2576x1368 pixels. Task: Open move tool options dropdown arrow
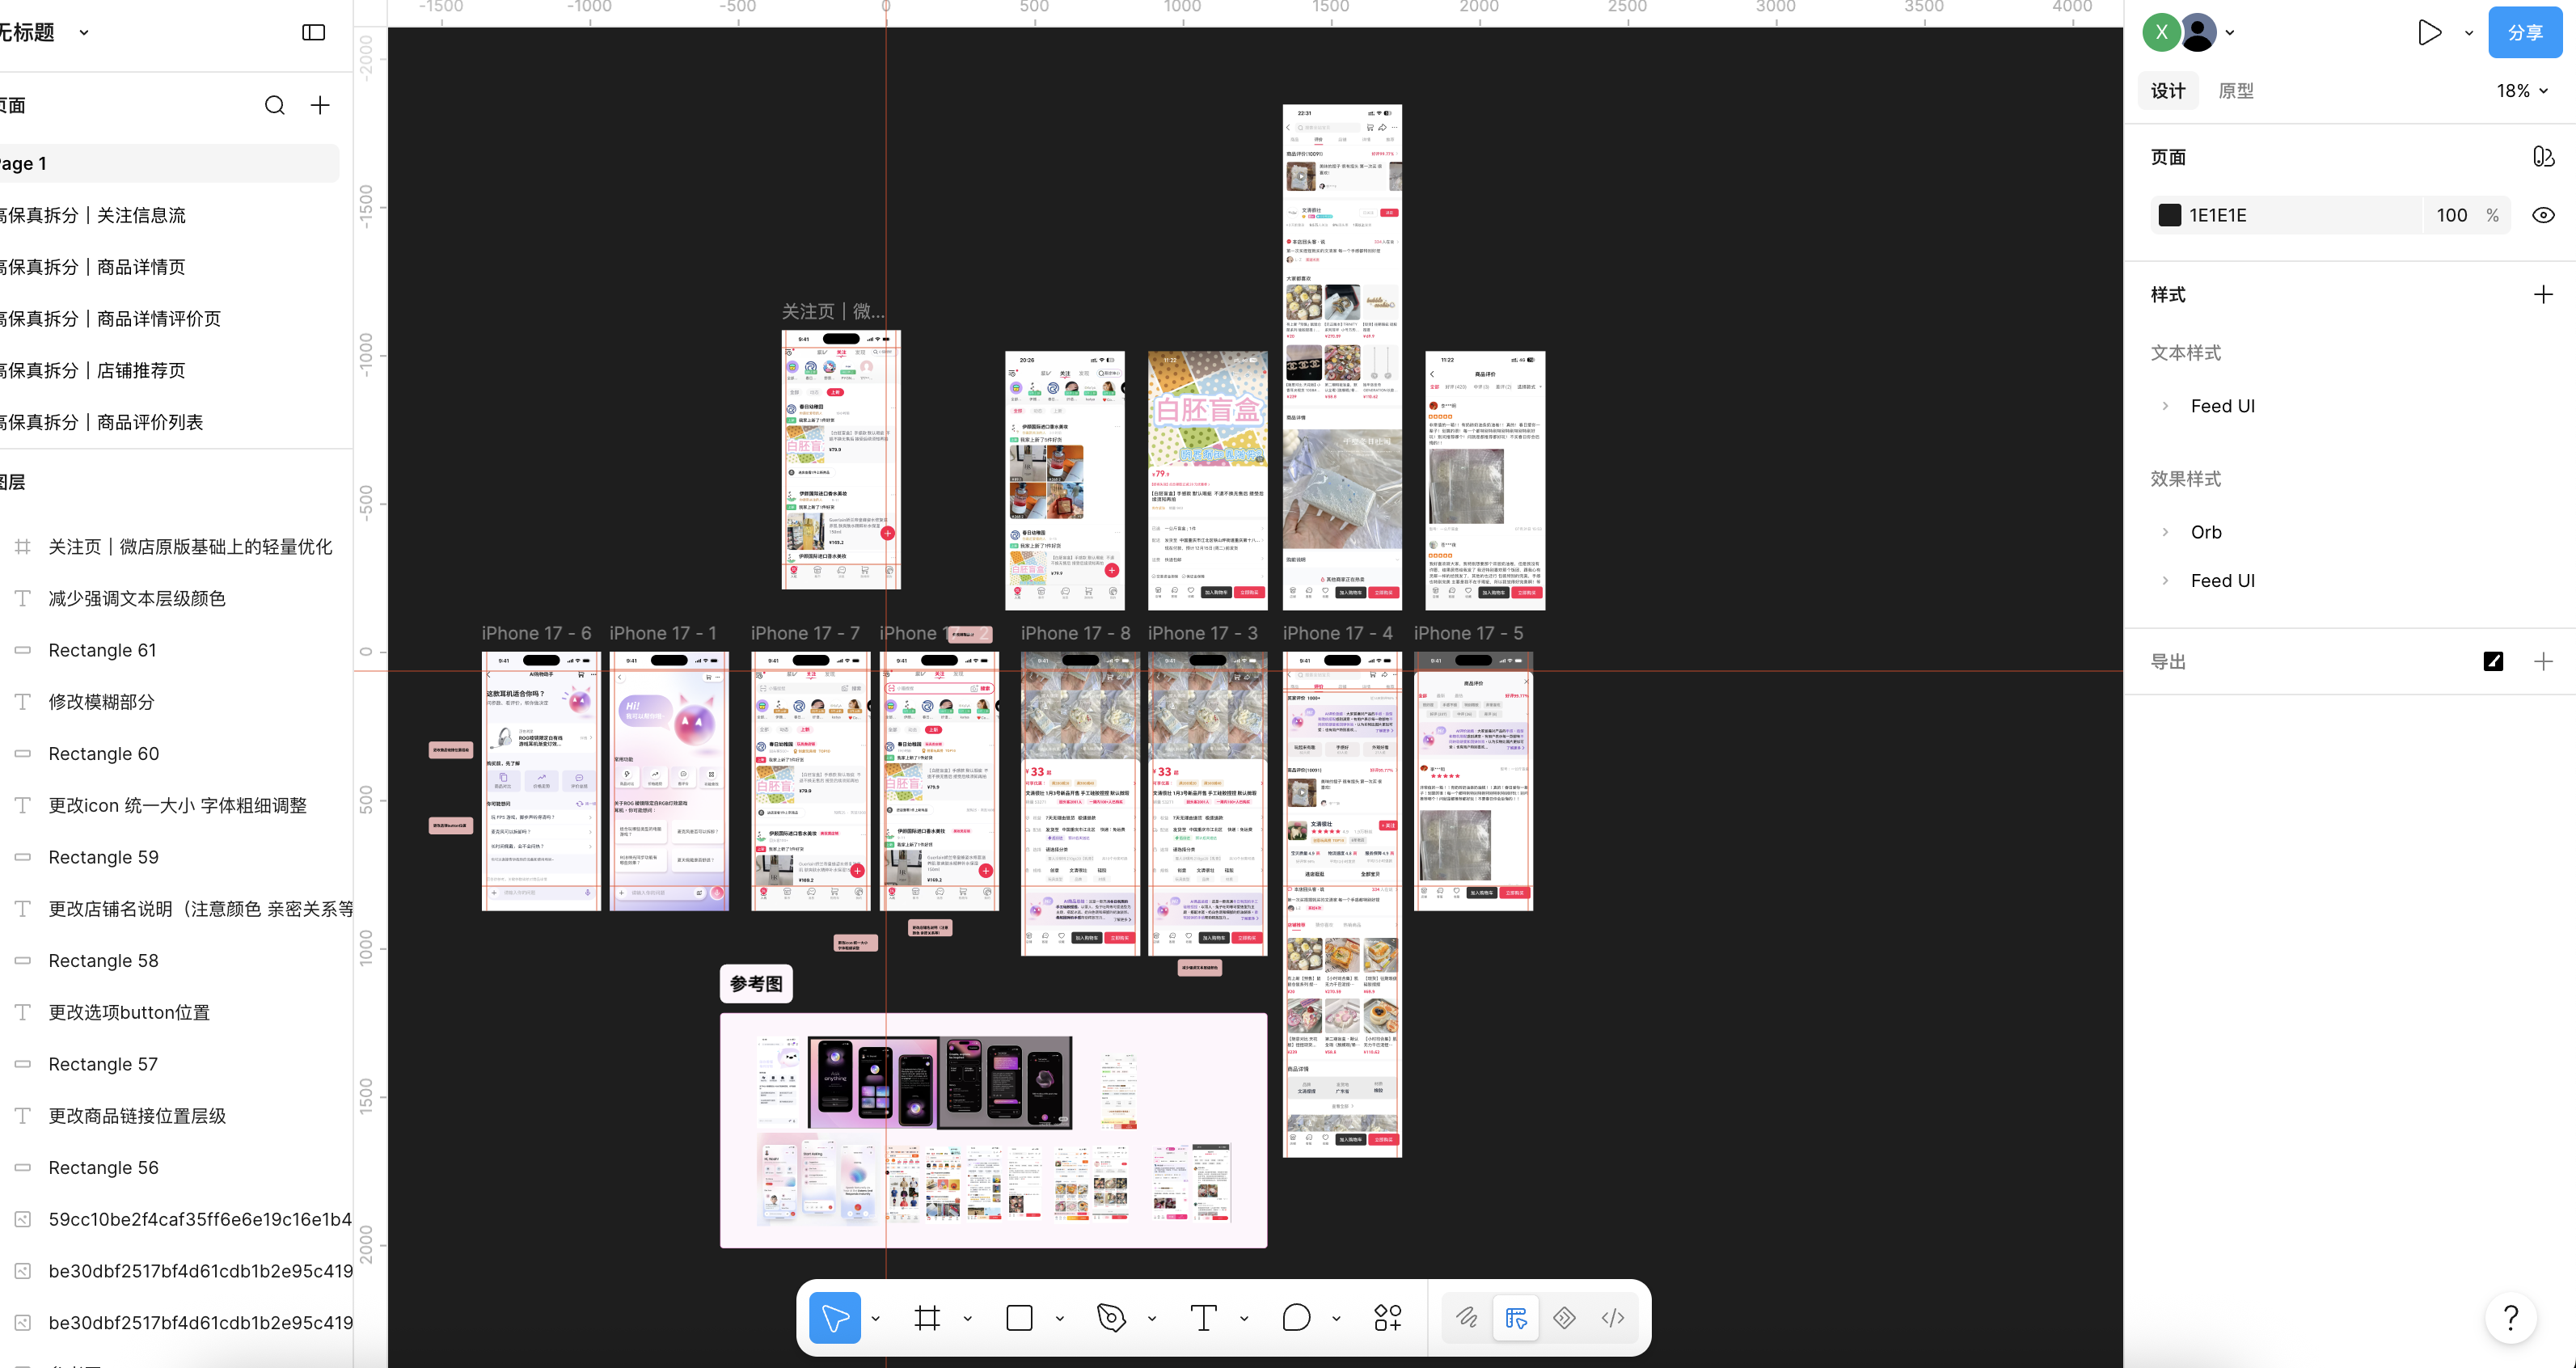[x=876, y=1319]
